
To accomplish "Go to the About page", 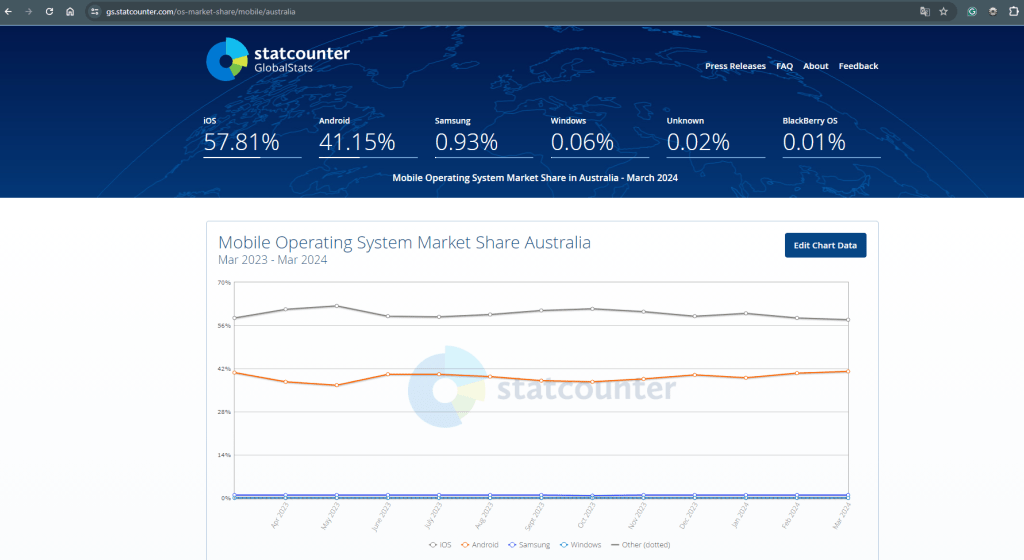I will 815,66.
